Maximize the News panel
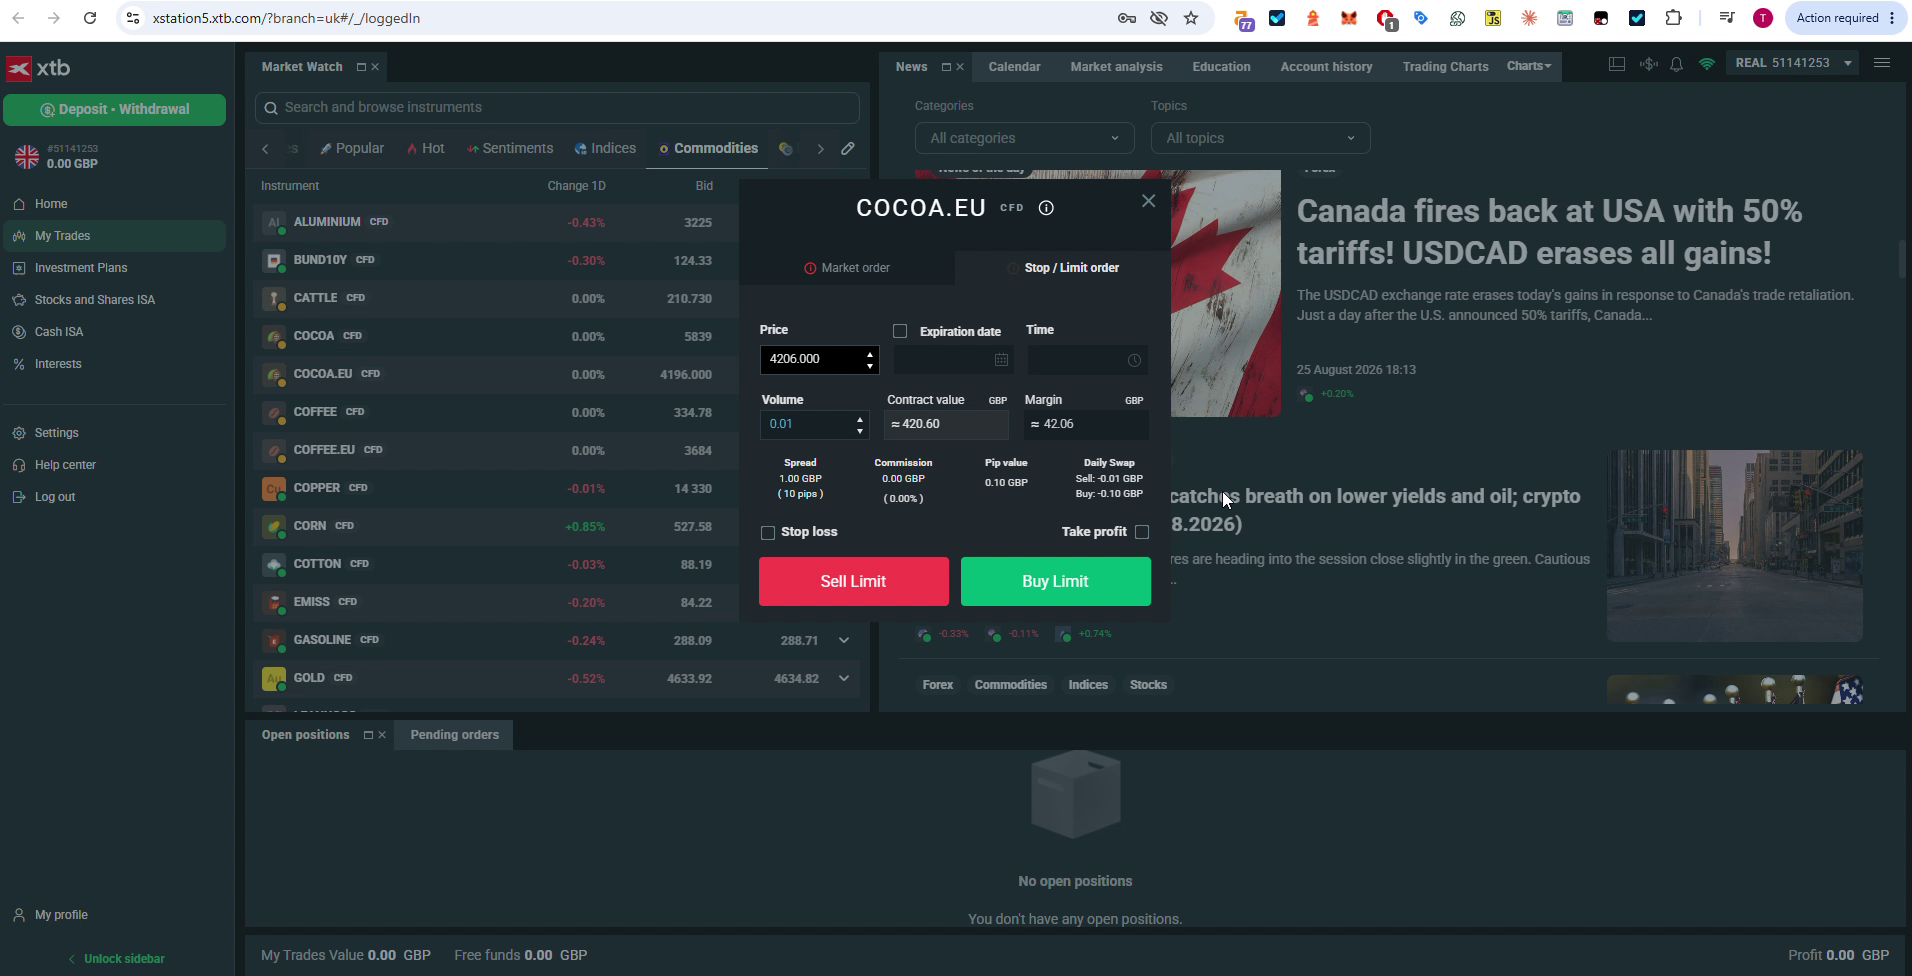1912x976 pixels. [946, 67]
